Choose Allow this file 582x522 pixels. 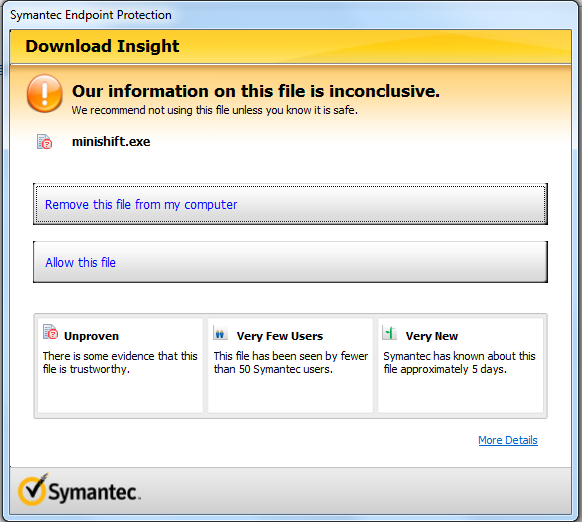pos(290,262)
